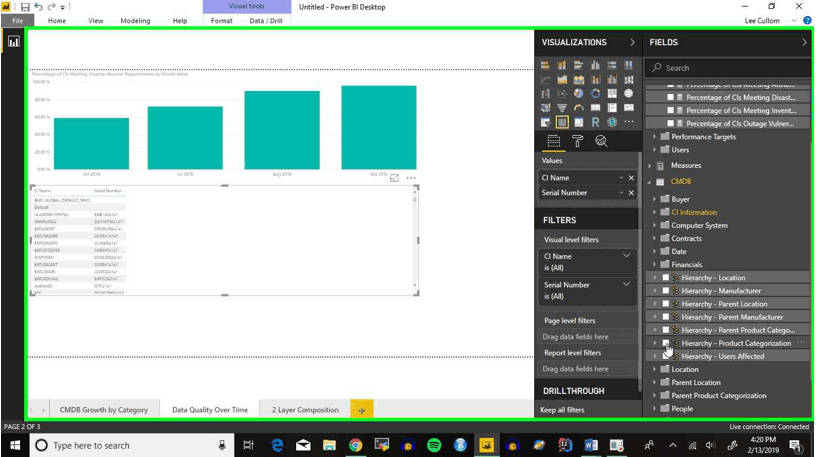Image resolution: width=817 pixels, height=457 pixels.
Task: Open the Data / Drill tab
Action: (266, 21)
